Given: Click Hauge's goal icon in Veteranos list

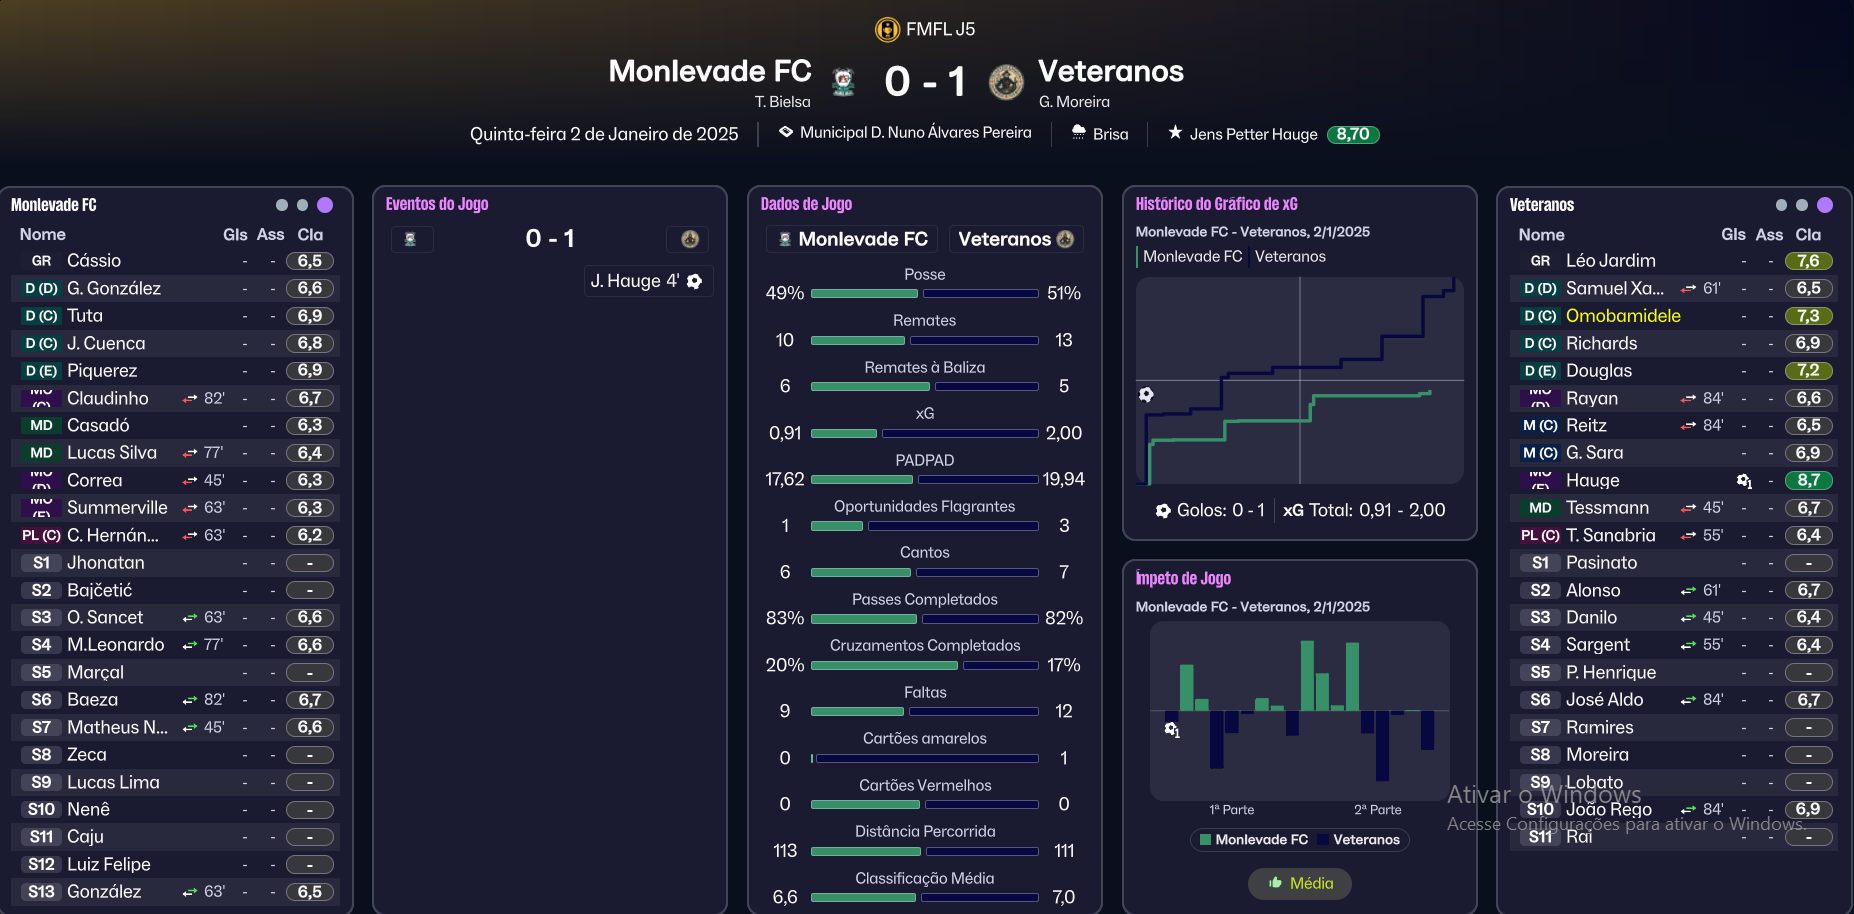Looking at the screenshot, I should click(1744, 481).
